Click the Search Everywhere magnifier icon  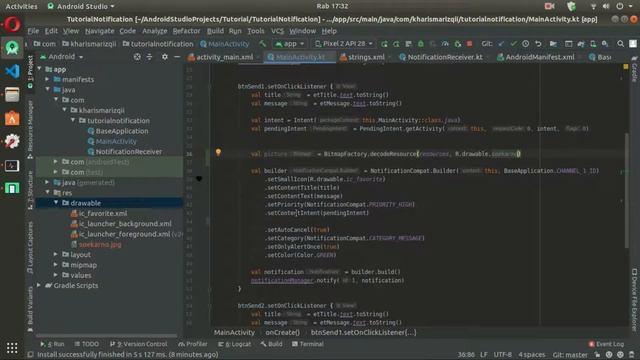[x=620, y=44]
